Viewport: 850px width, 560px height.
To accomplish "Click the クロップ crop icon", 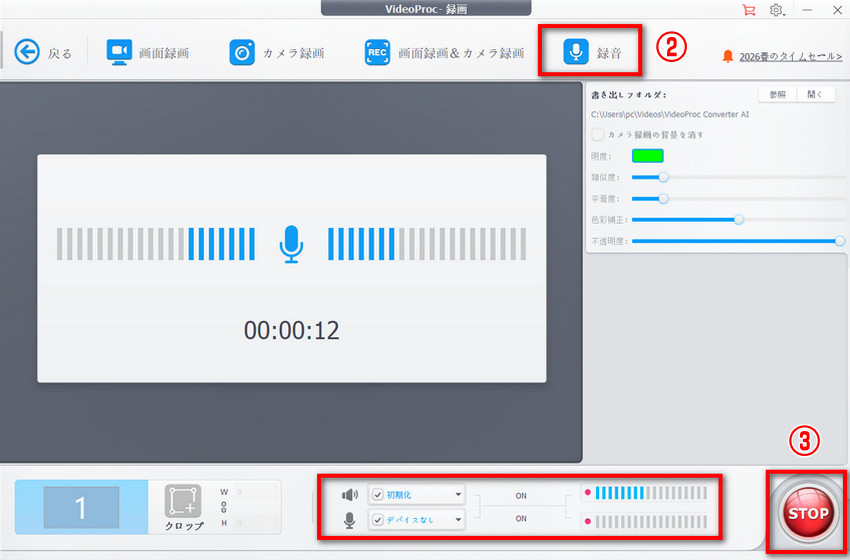I will (x=183, y=501).
